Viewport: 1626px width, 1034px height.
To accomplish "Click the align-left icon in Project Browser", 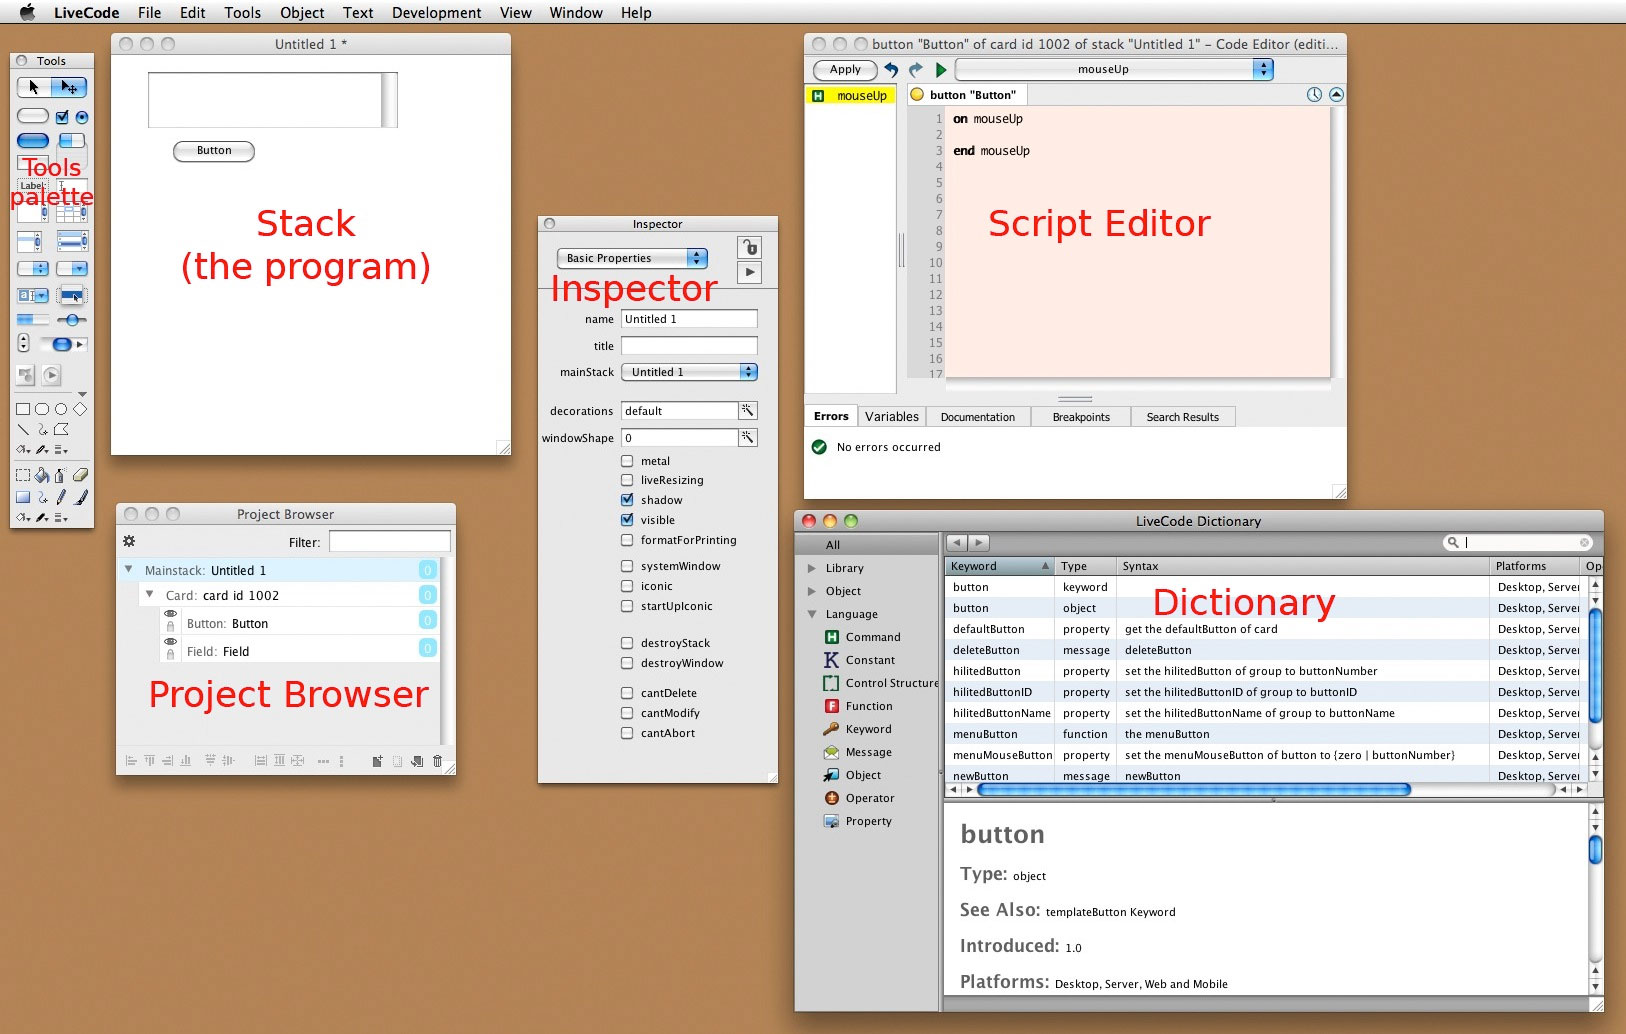I will point(130,761).
